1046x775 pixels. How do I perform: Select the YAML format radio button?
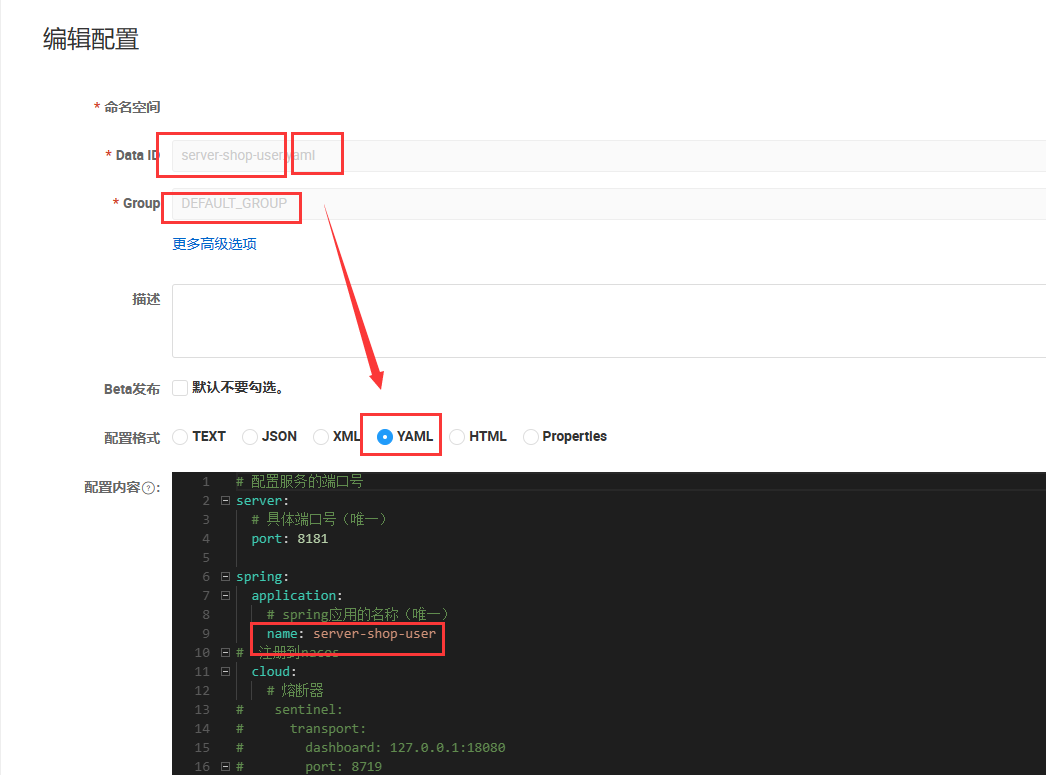click(x=385, y=437)
